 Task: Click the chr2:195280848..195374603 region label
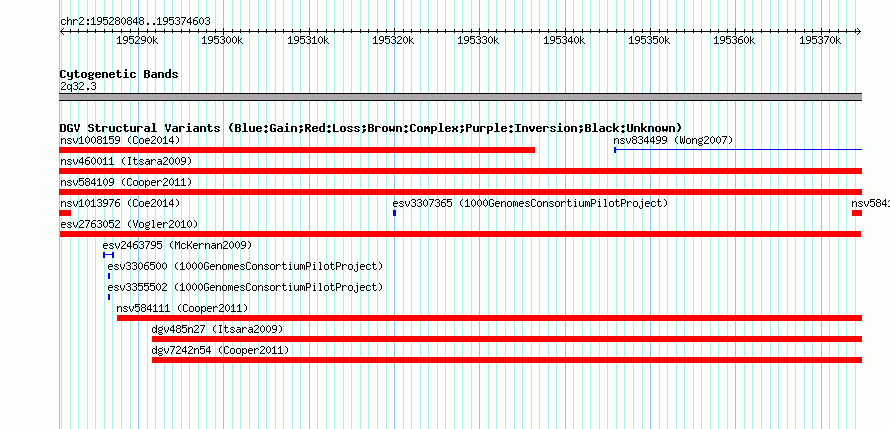tap(135, 21)
